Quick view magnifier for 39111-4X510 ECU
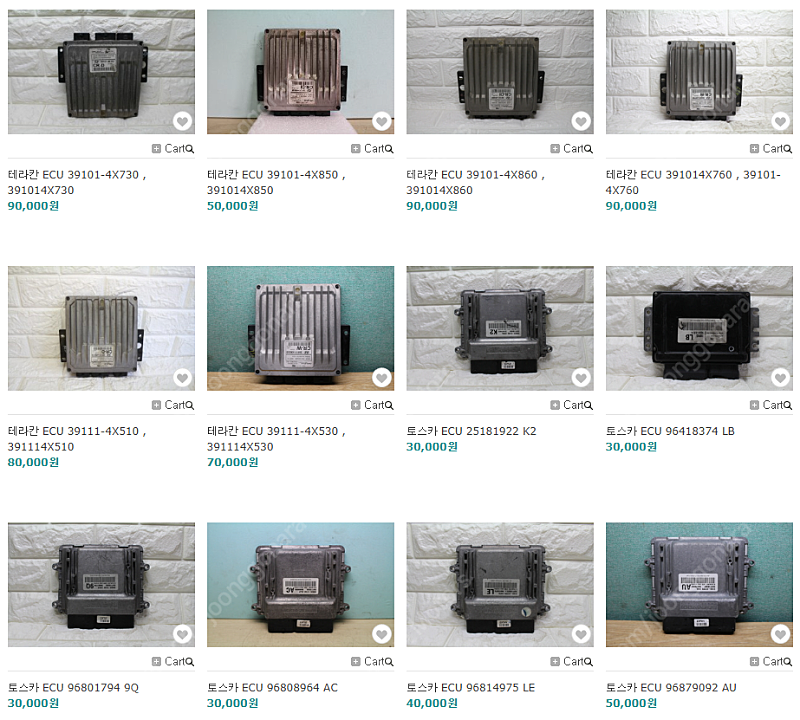This screenshot has width=800, height=720. pyautogui.click(x=190, y=406)
